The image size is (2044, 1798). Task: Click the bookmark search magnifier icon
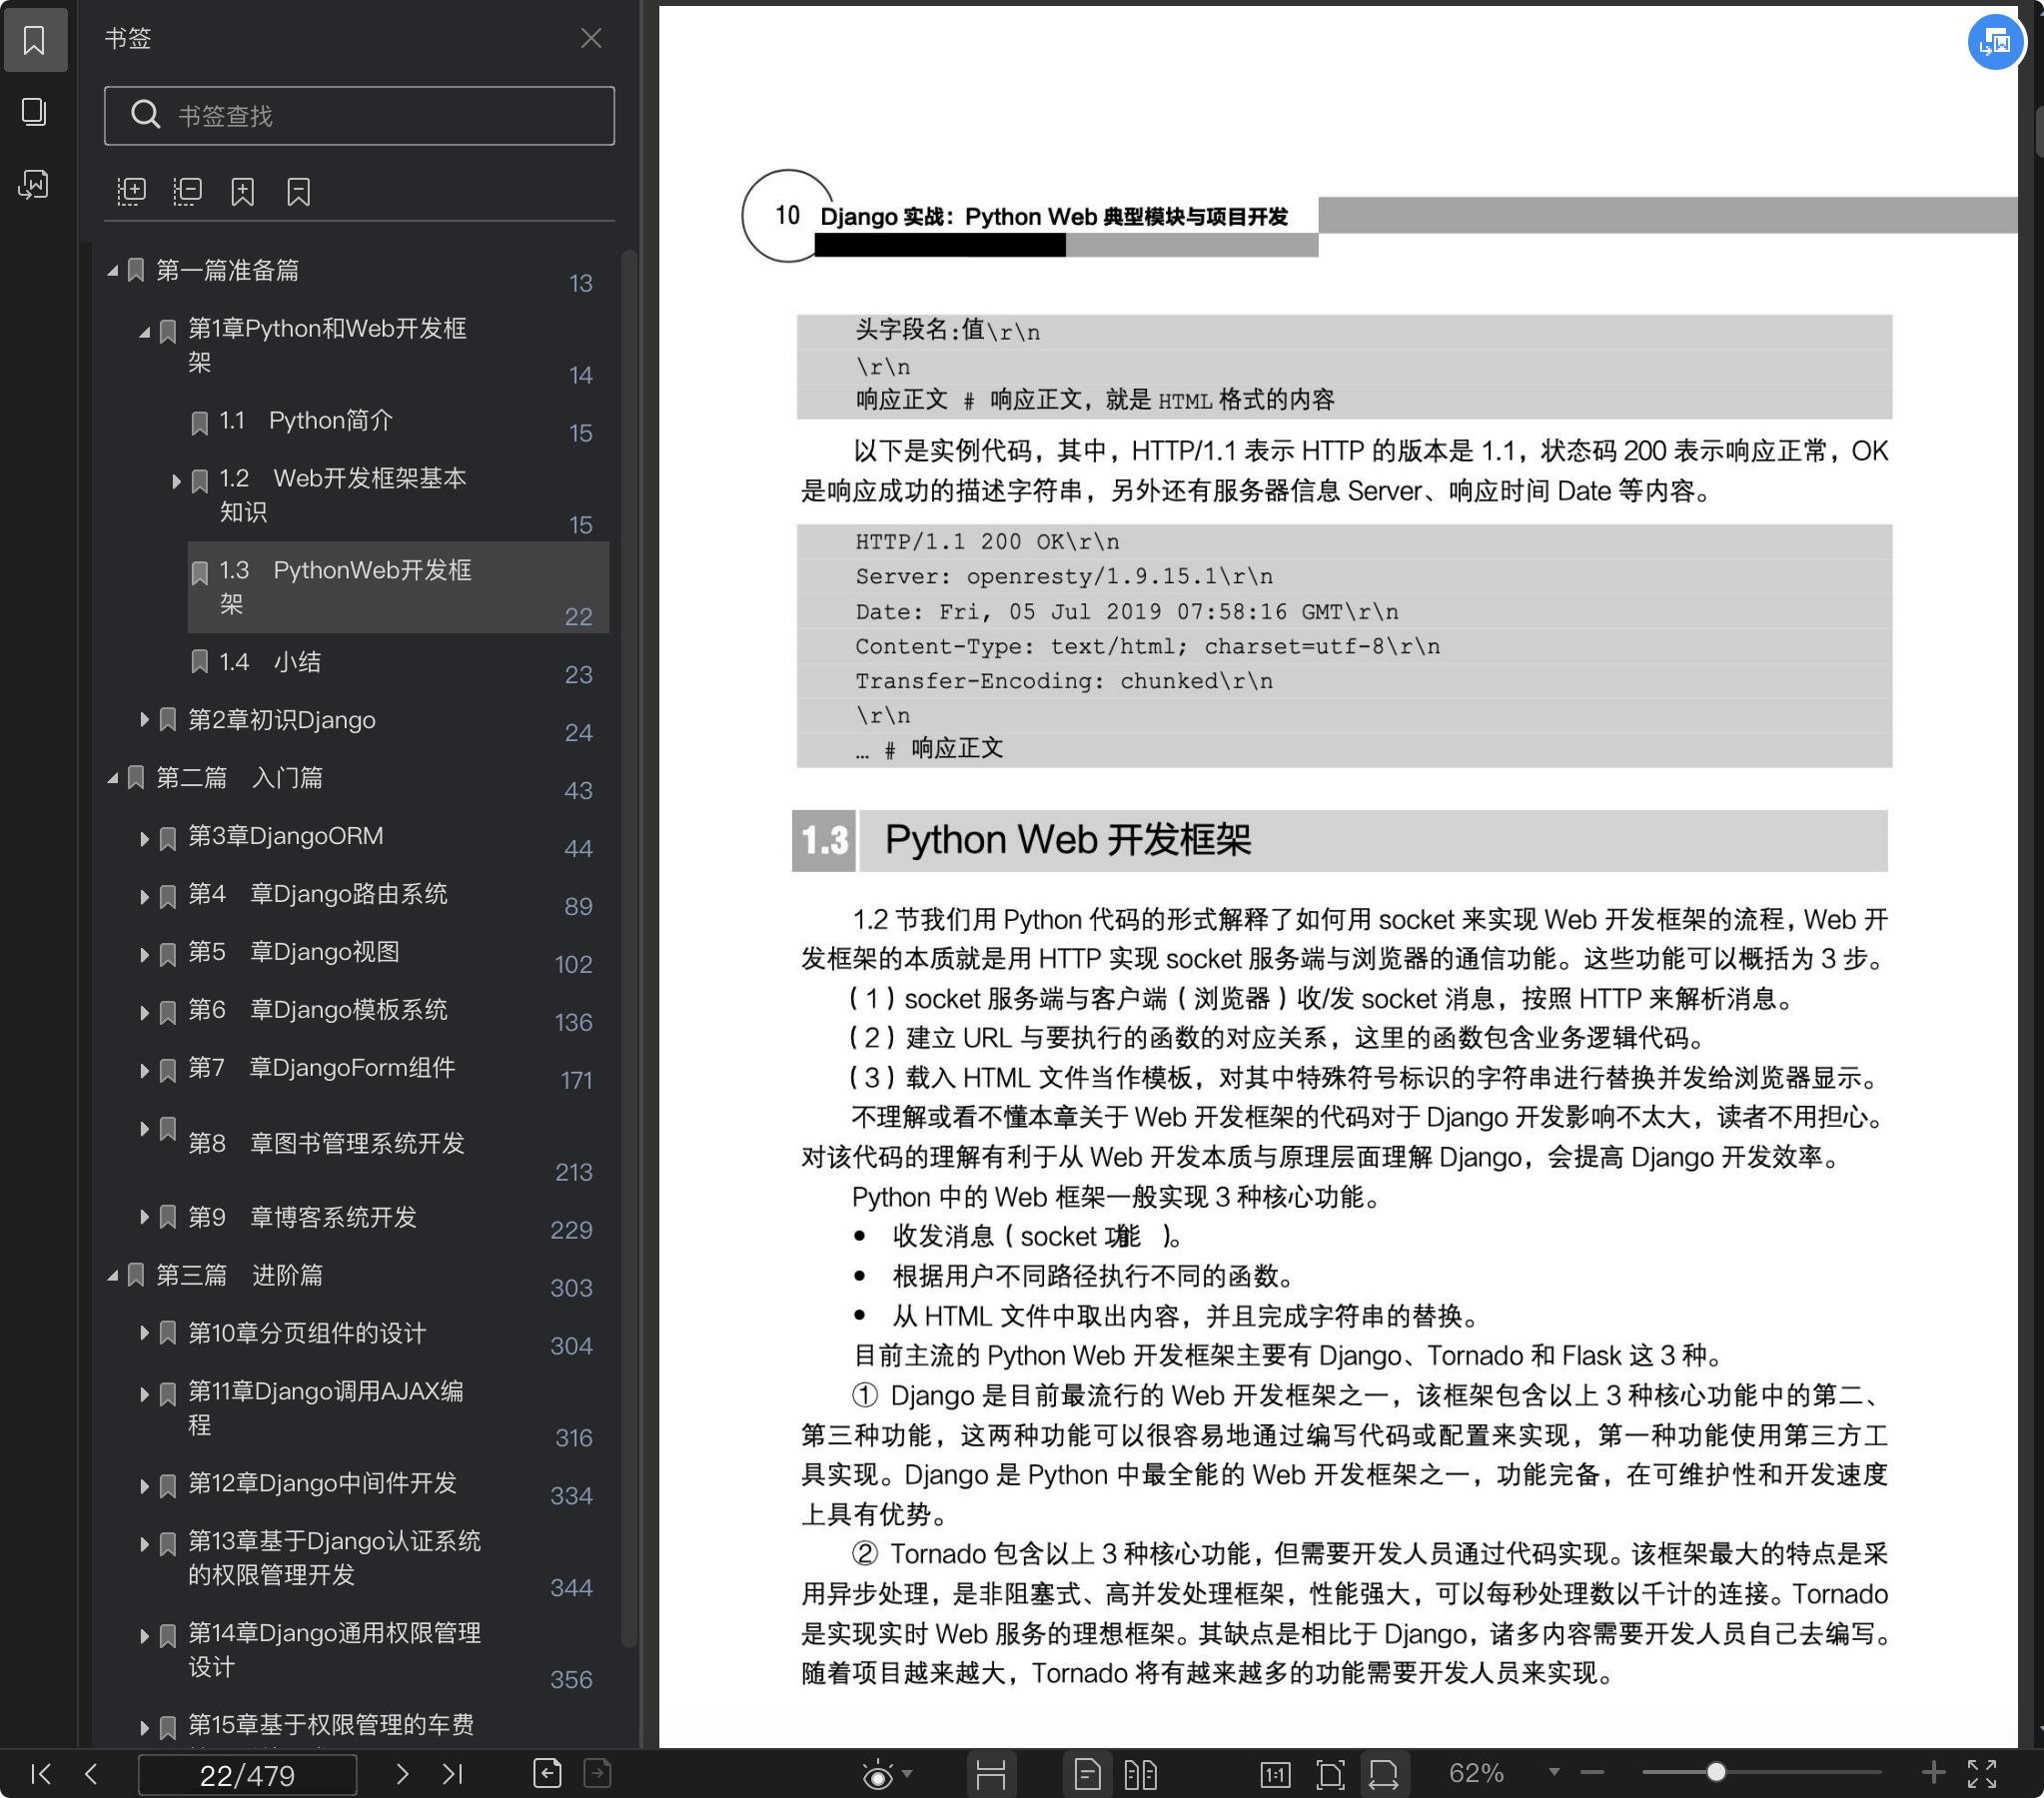(146, 115)
